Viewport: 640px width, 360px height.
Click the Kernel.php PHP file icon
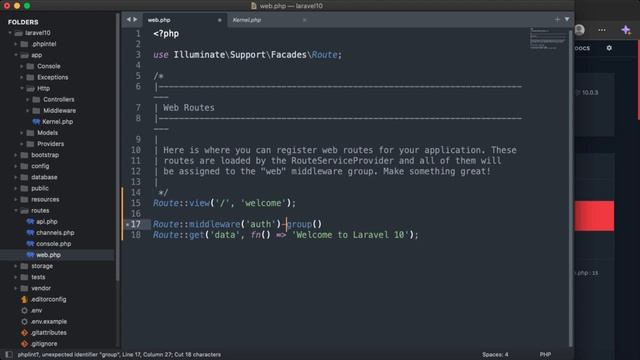[36, 122]
